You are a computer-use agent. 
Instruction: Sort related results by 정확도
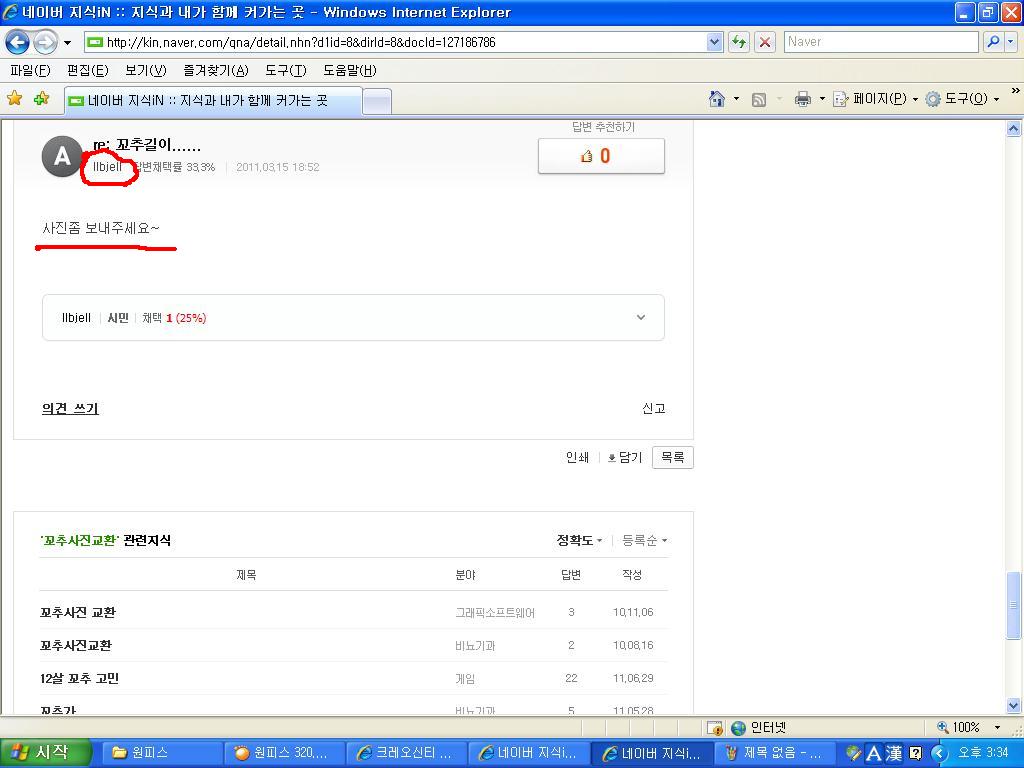pyautogui.click(x=579, y=540)
